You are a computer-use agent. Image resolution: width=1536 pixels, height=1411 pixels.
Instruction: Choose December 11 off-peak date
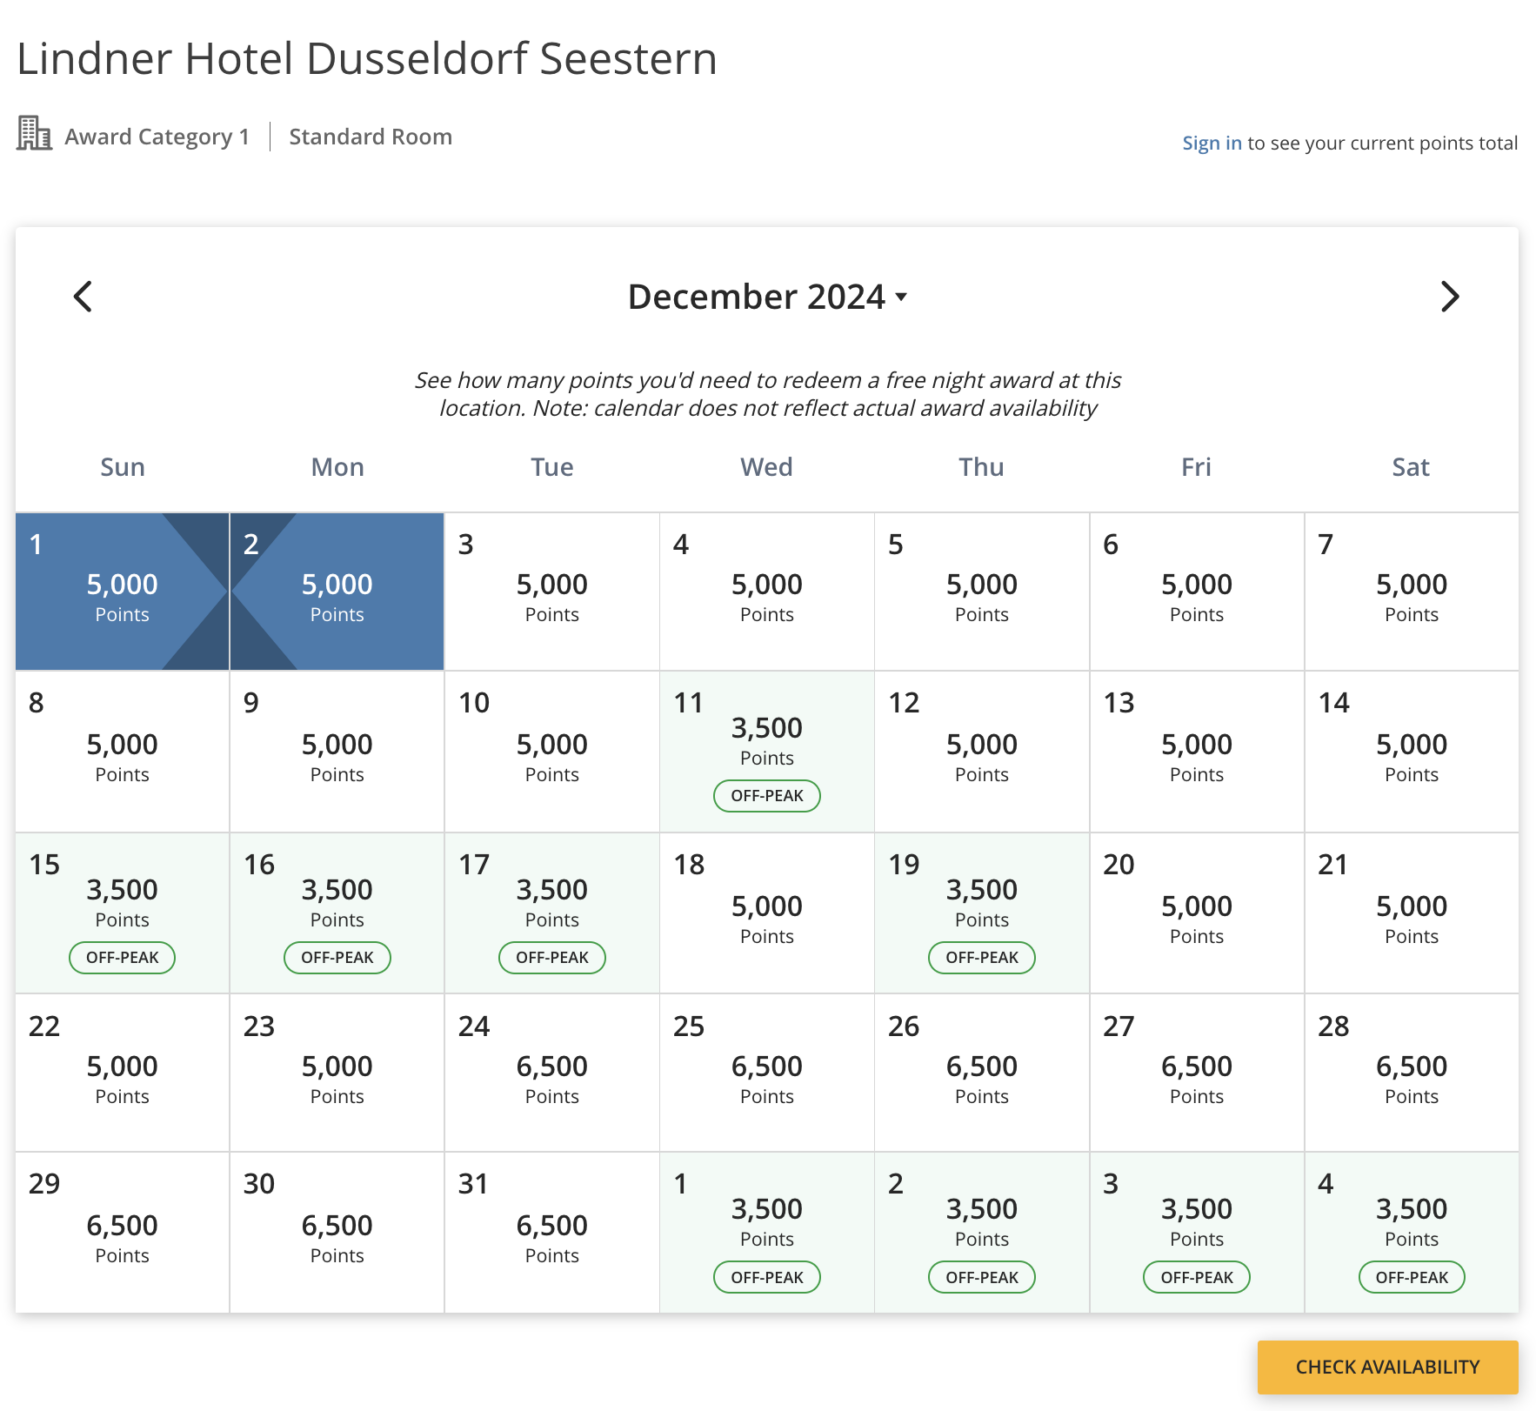click(x=767, y=751)
